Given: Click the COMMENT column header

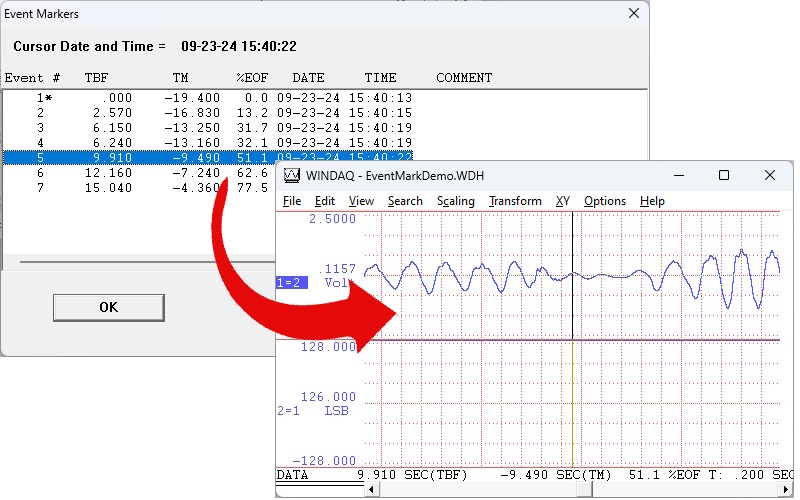Looking at the screenshot, I should point(464,78).
